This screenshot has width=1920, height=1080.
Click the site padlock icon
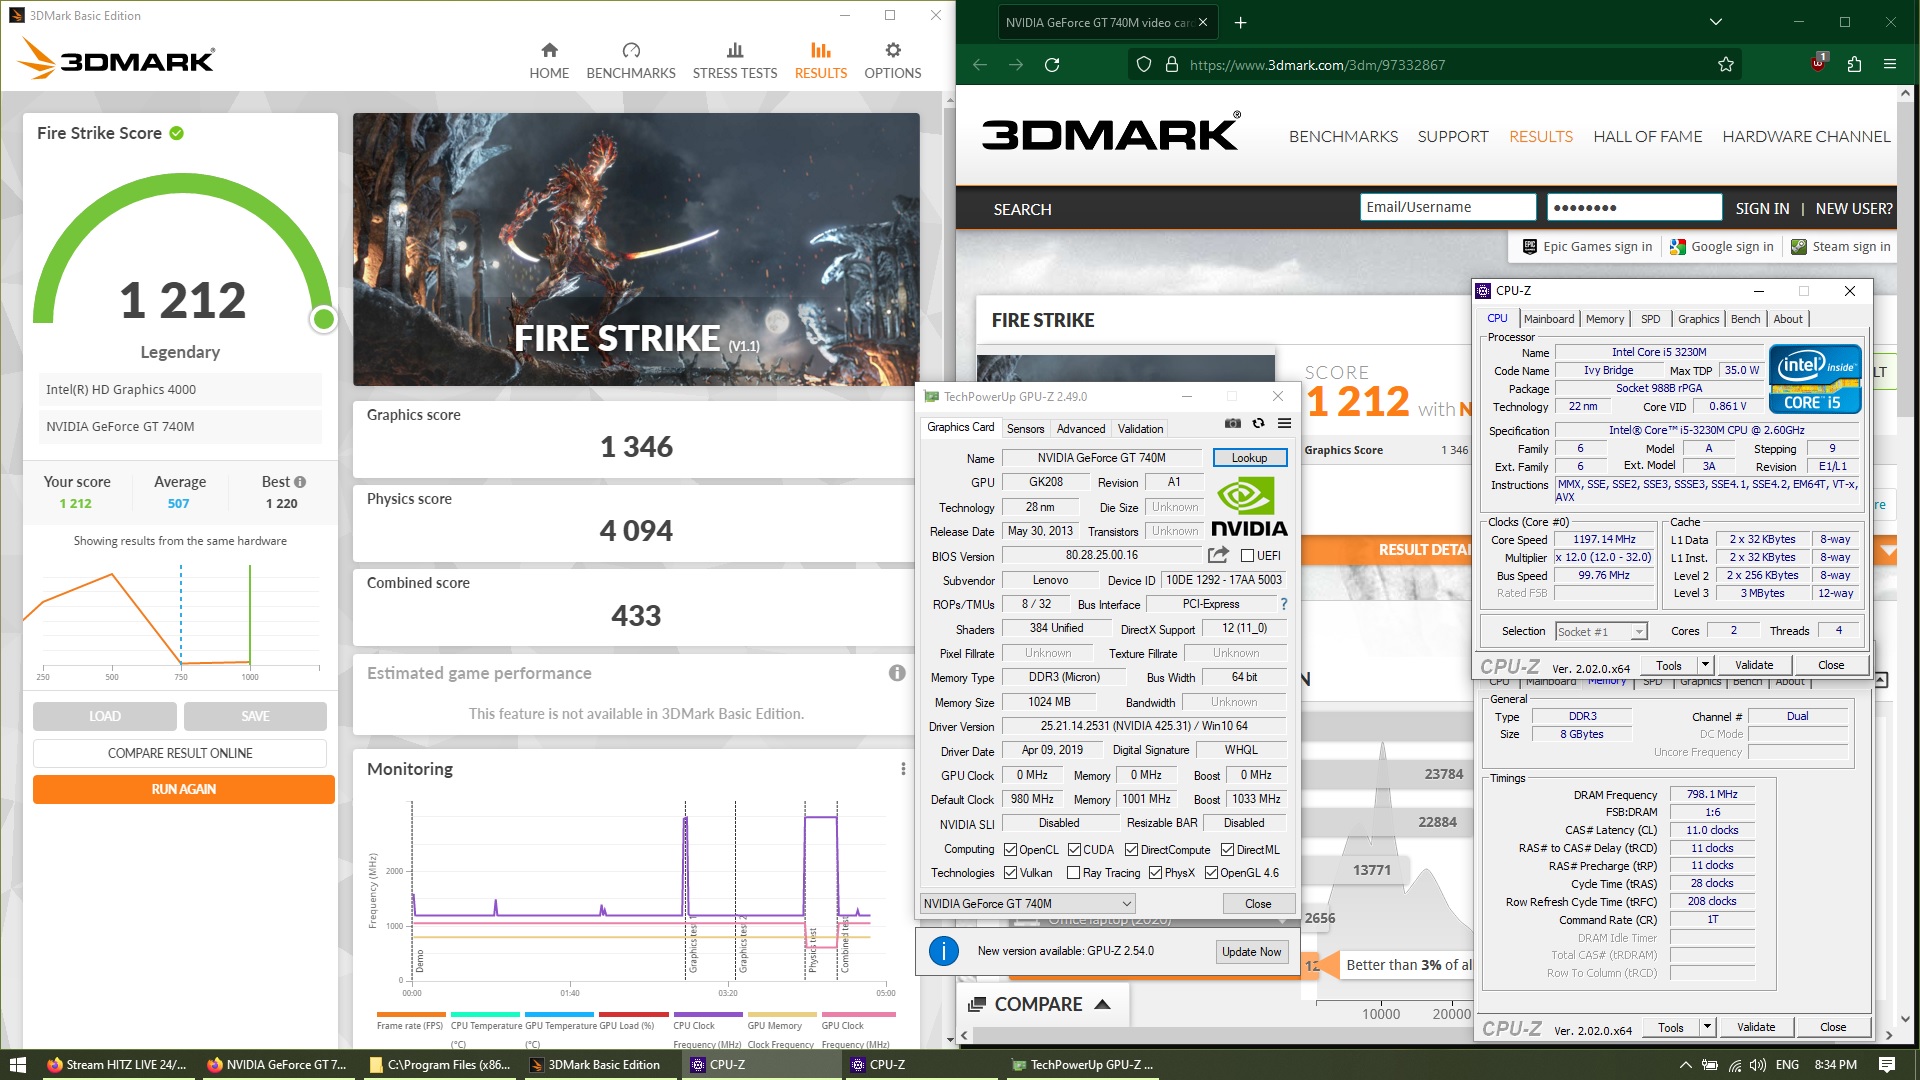click(1171, 65)
